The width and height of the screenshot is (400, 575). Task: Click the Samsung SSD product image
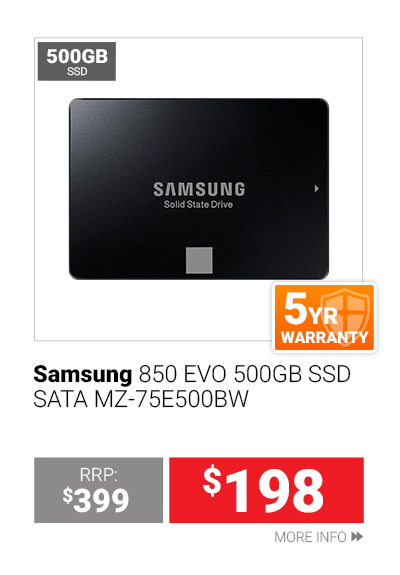point(199,189)
